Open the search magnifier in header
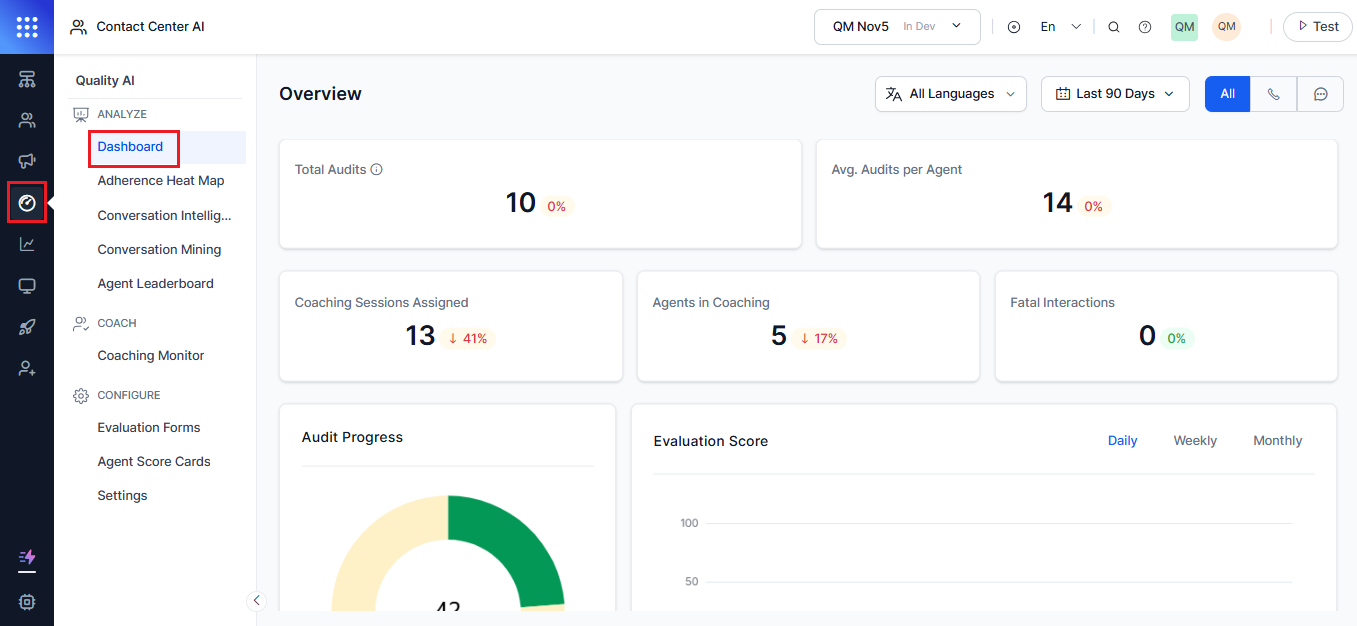Screen dimensions: 1357x626 point(1113,27)
